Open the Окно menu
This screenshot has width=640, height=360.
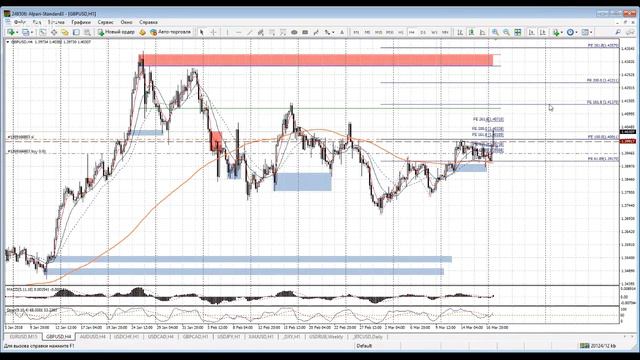coord(126,22)
